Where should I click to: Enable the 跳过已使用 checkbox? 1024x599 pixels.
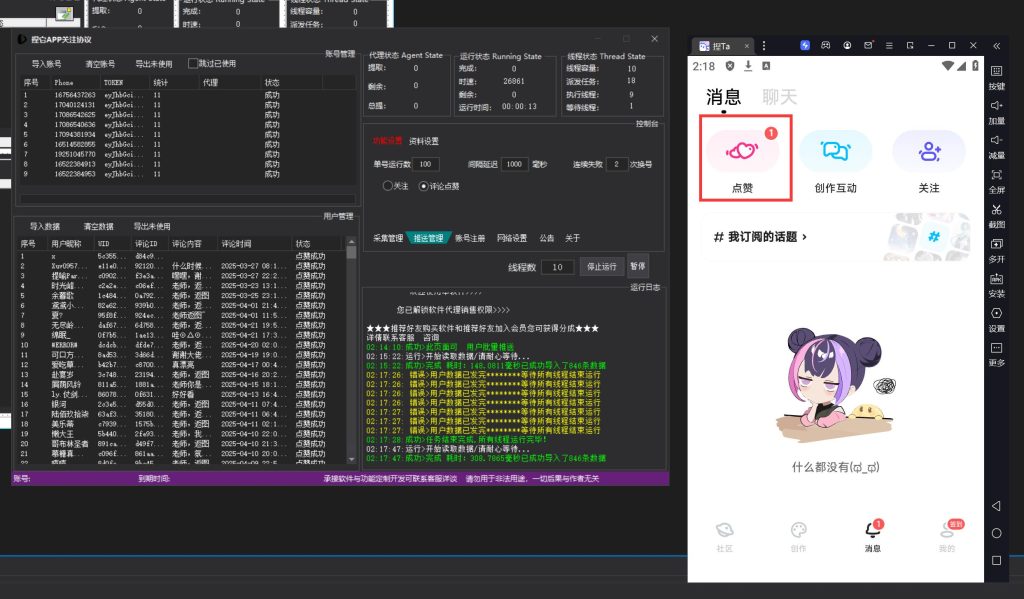click(192, 63)
